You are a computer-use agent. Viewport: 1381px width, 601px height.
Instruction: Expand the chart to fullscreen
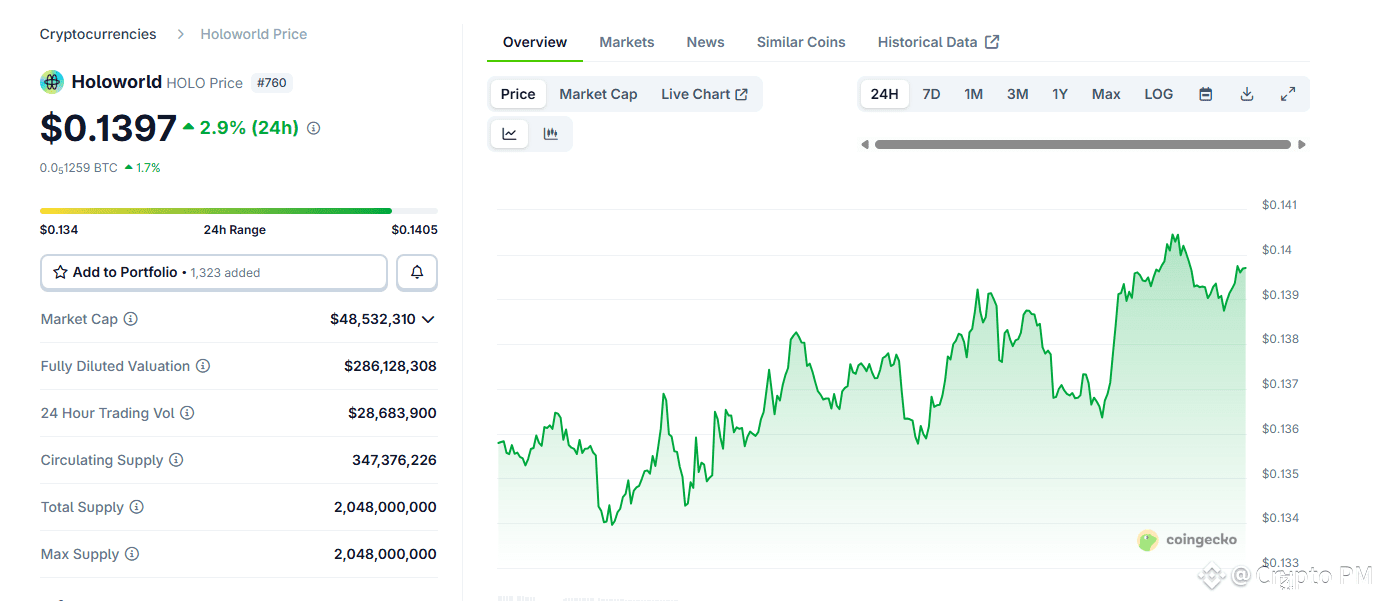[x=1288, y=94]
